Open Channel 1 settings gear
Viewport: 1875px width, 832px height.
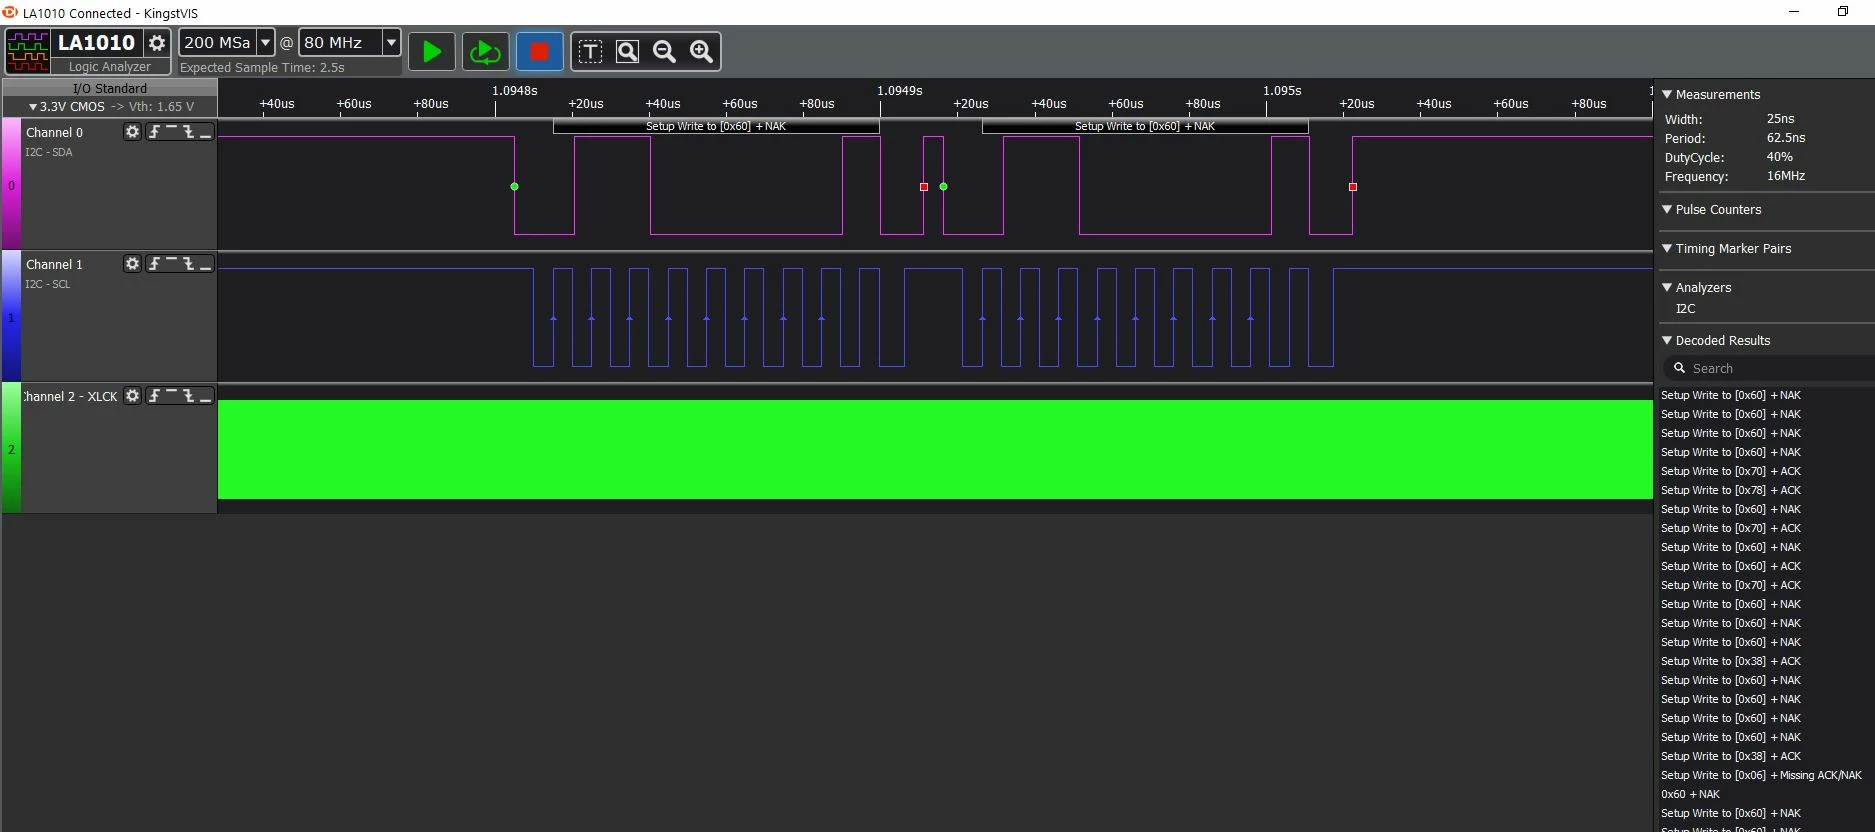coord(132,264)
